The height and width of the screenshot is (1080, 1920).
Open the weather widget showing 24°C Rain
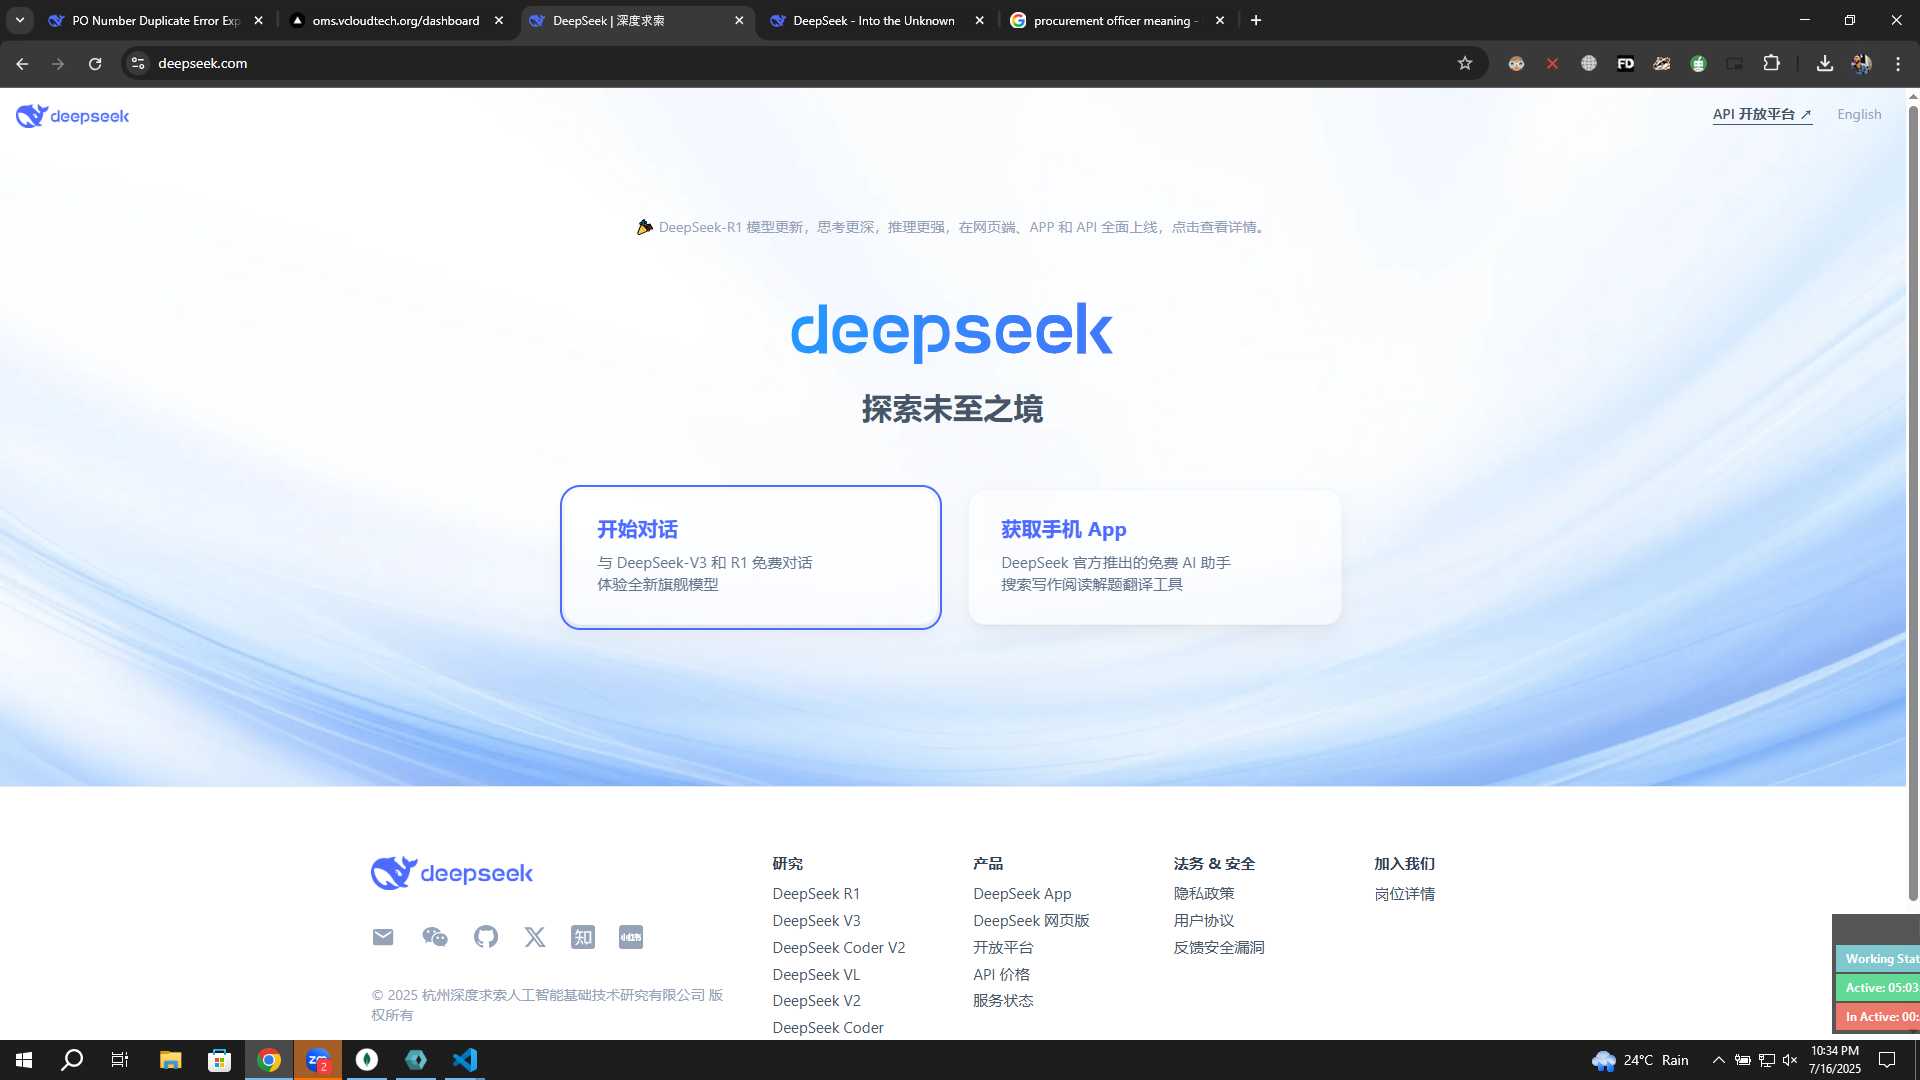pyautogui.click(x=1641, y=1060)
